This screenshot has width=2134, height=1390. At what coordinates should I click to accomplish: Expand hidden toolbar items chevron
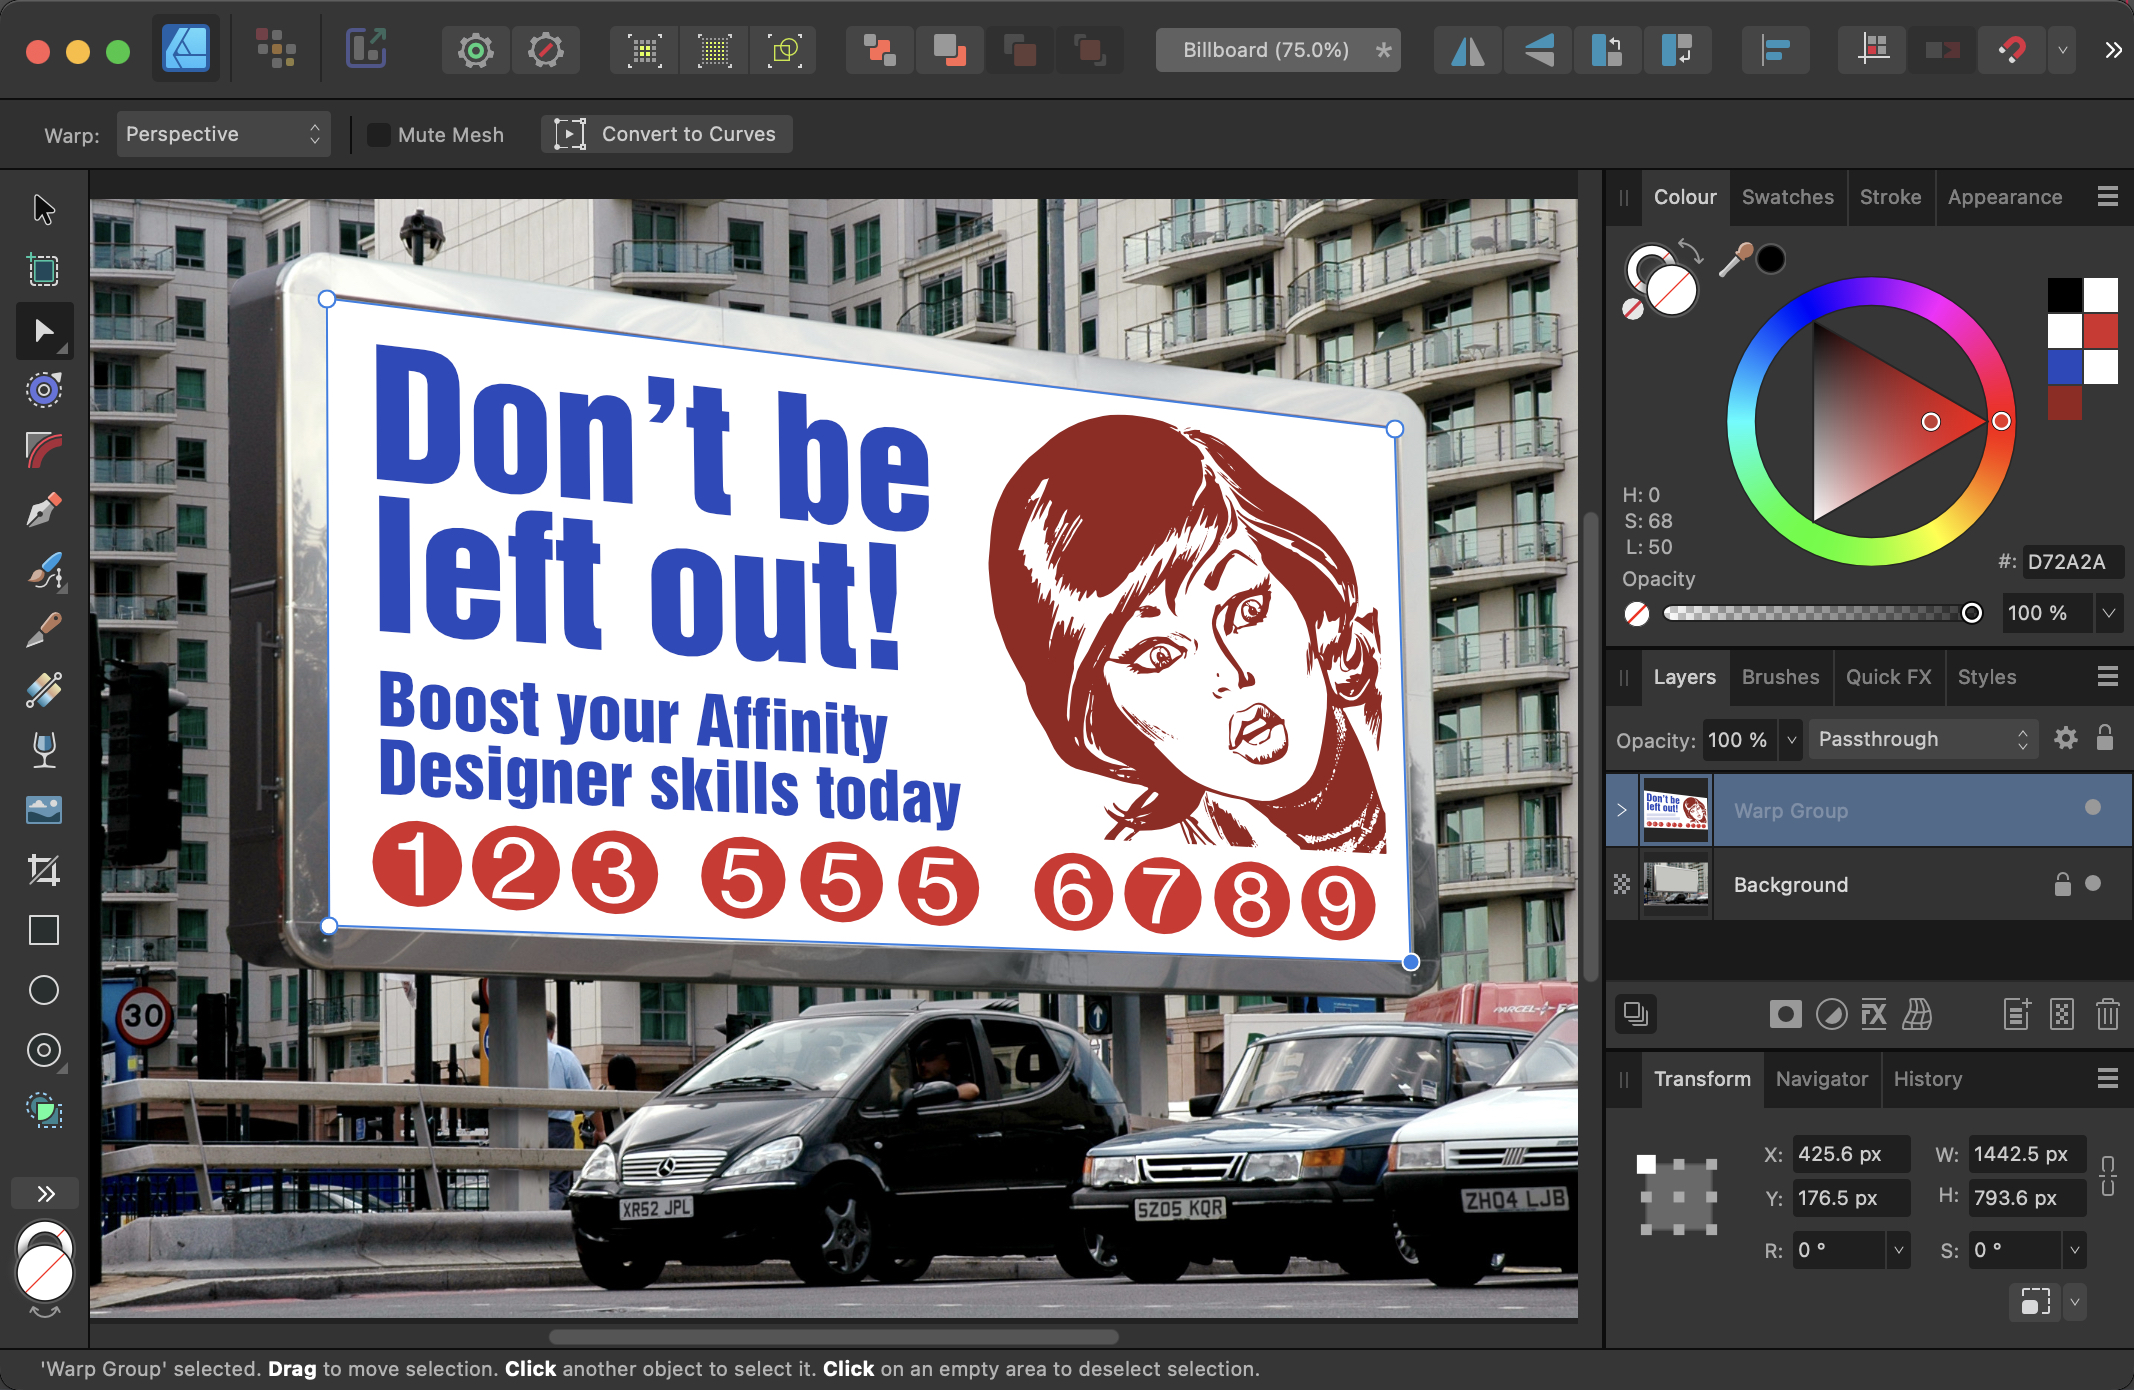[2113, 50]
